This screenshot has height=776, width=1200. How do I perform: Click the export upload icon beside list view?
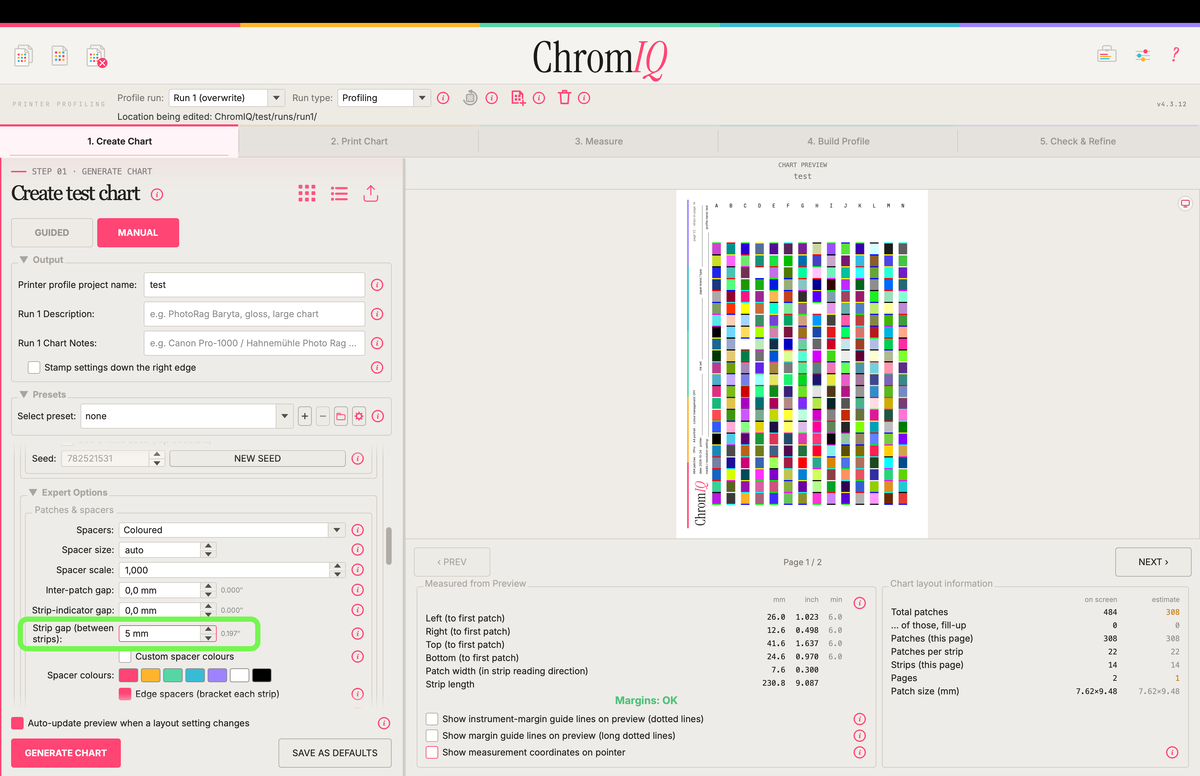tap(371, 194)
